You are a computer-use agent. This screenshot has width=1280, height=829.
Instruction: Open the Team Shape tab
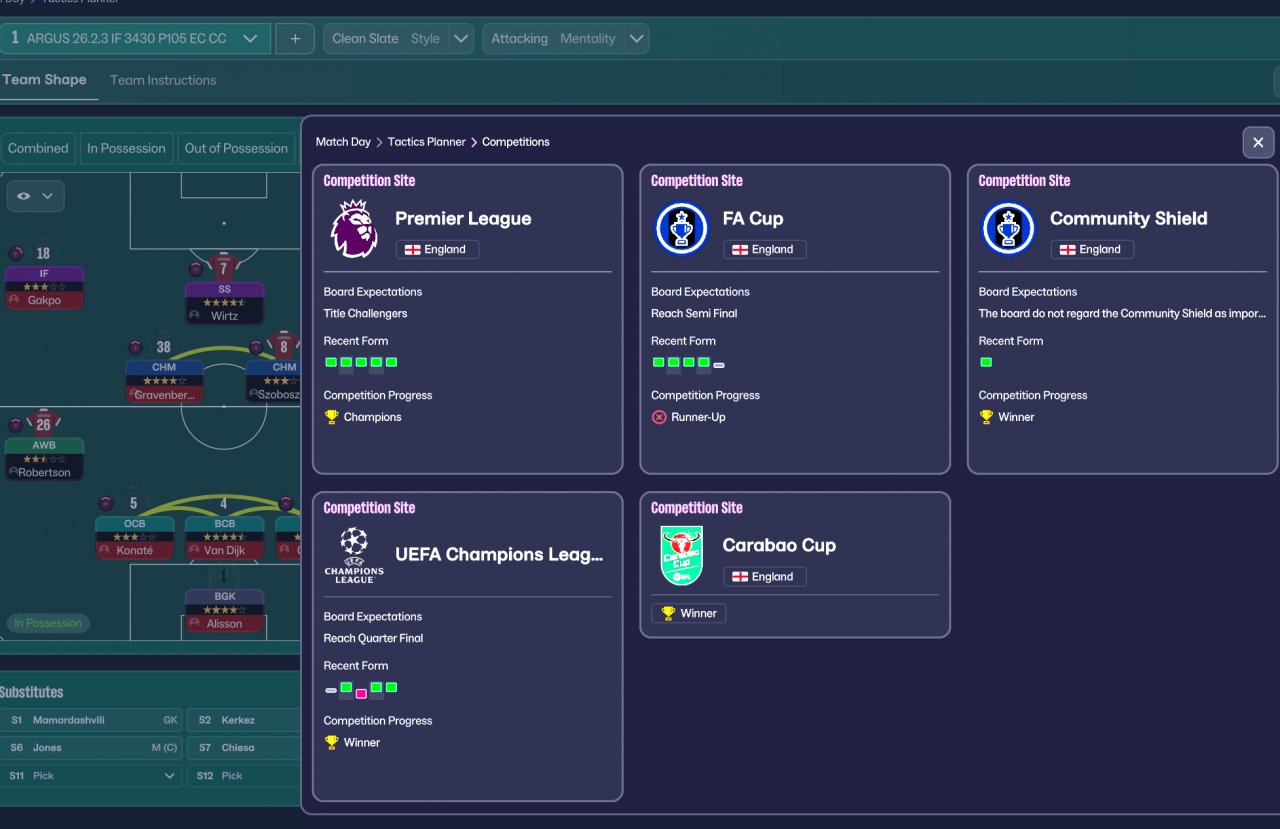coord(44,80)
